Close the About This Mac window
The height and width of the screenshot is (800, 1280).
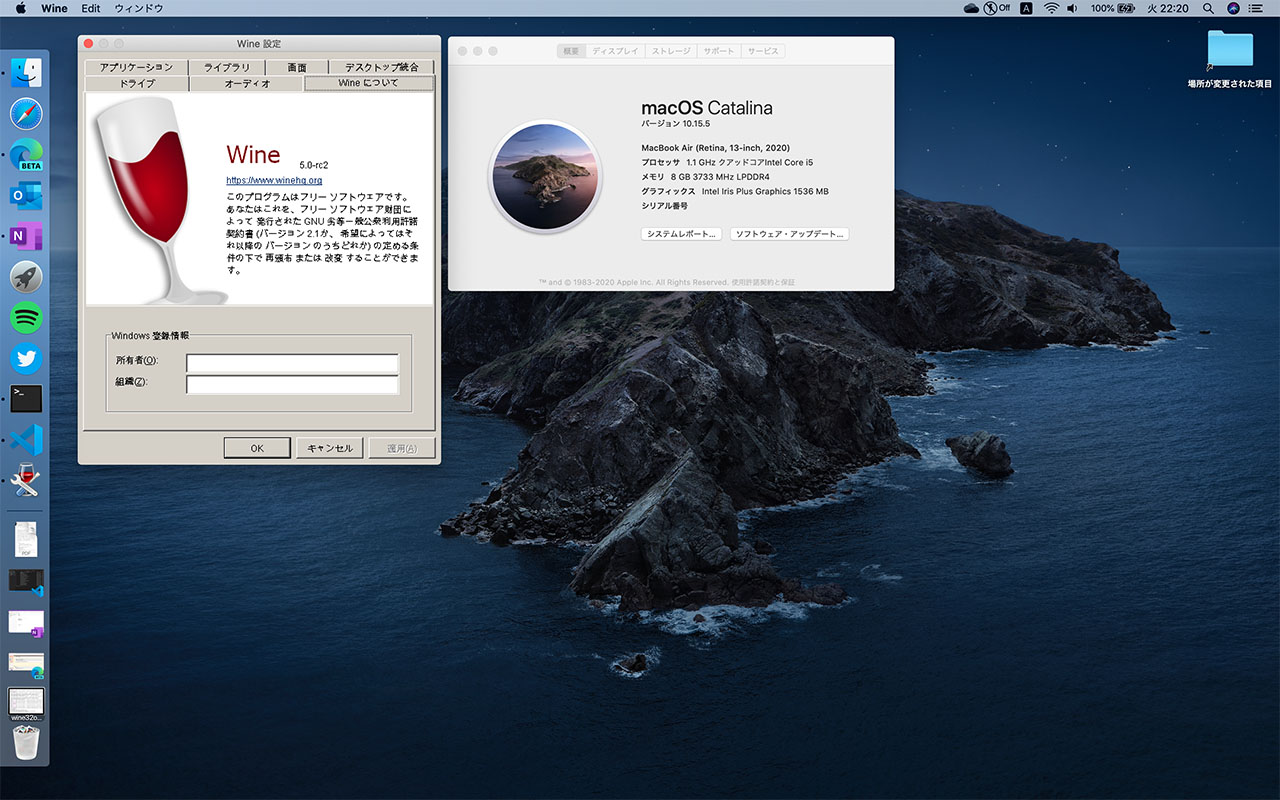click(x=461, y=51)
